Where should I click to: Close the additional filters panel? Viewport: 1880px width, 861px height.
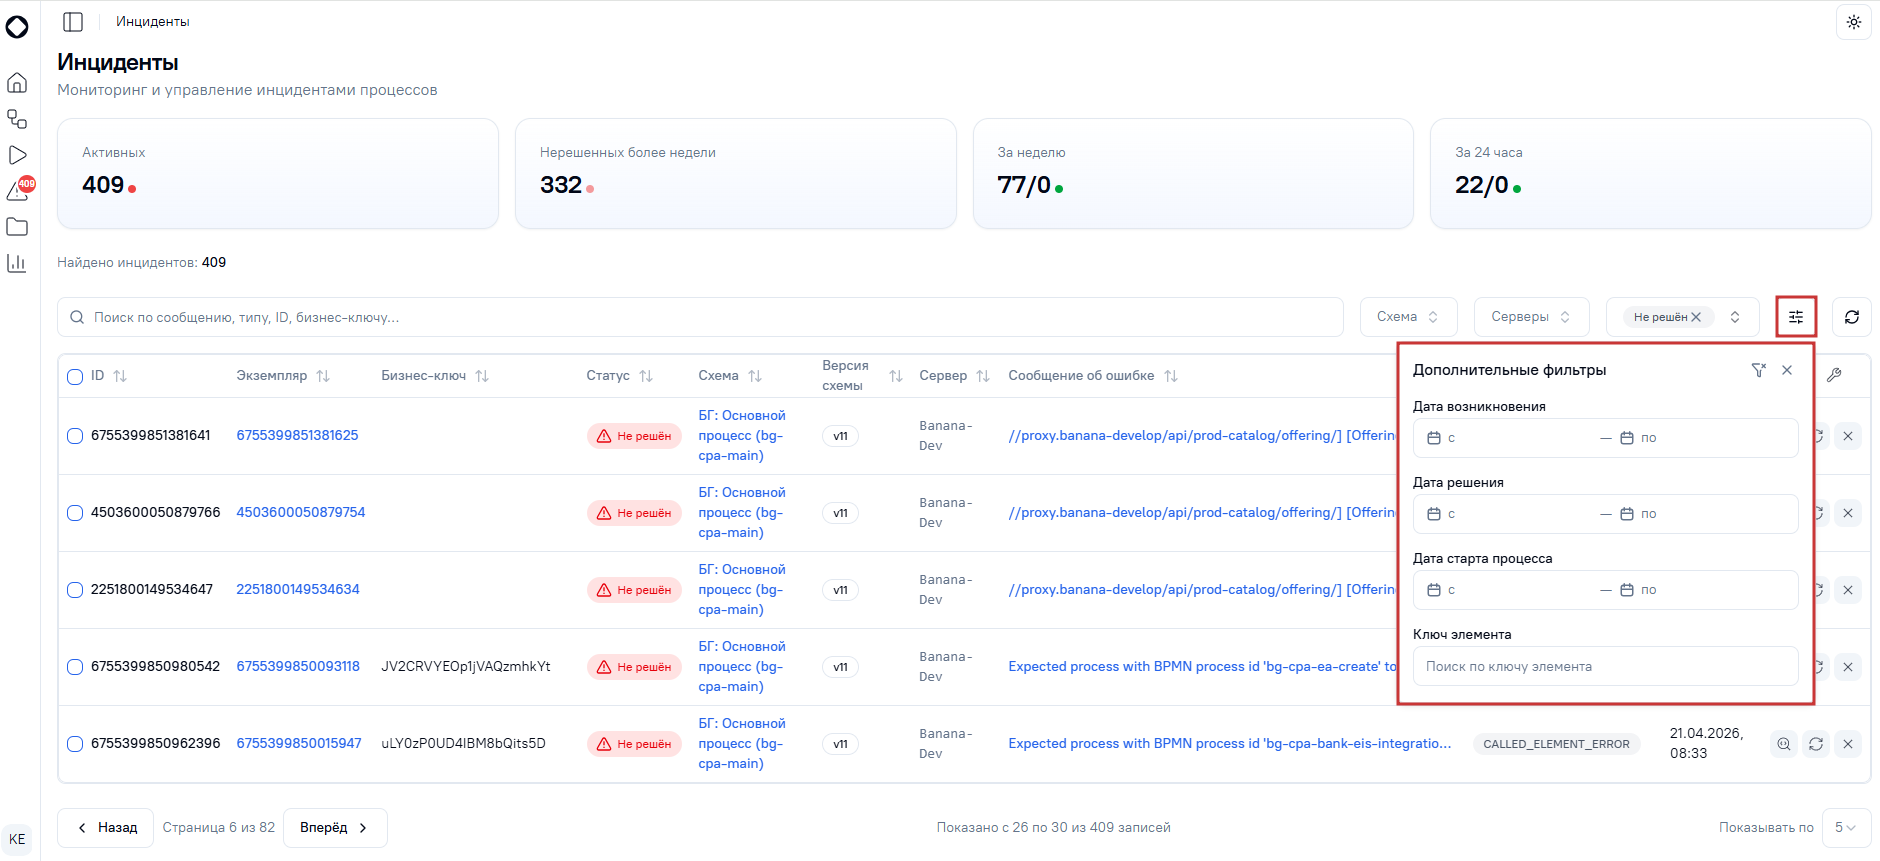(x=1787, y=370)
